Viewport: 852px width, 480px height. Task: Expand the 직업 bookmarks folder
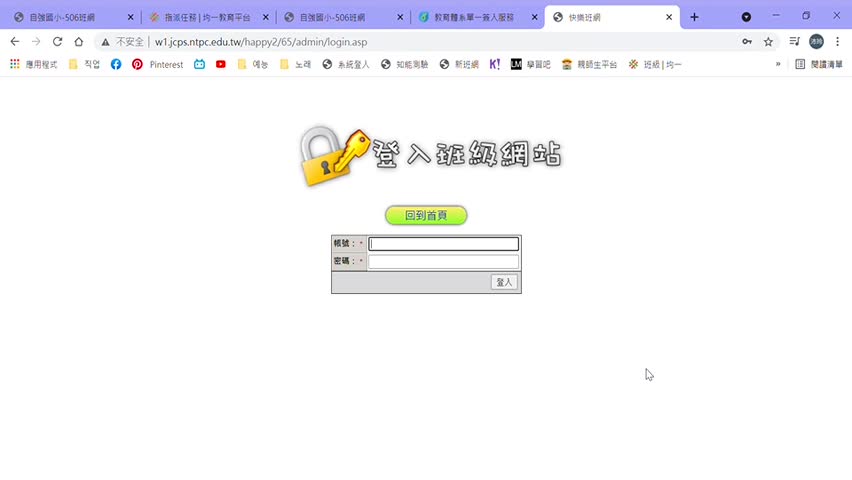(84, 64)
